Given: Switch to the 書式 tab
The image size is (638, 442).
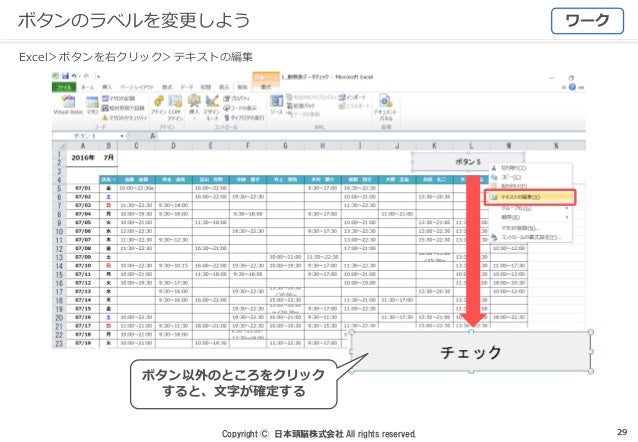Looking at the screenshot, I should (266, 87).
